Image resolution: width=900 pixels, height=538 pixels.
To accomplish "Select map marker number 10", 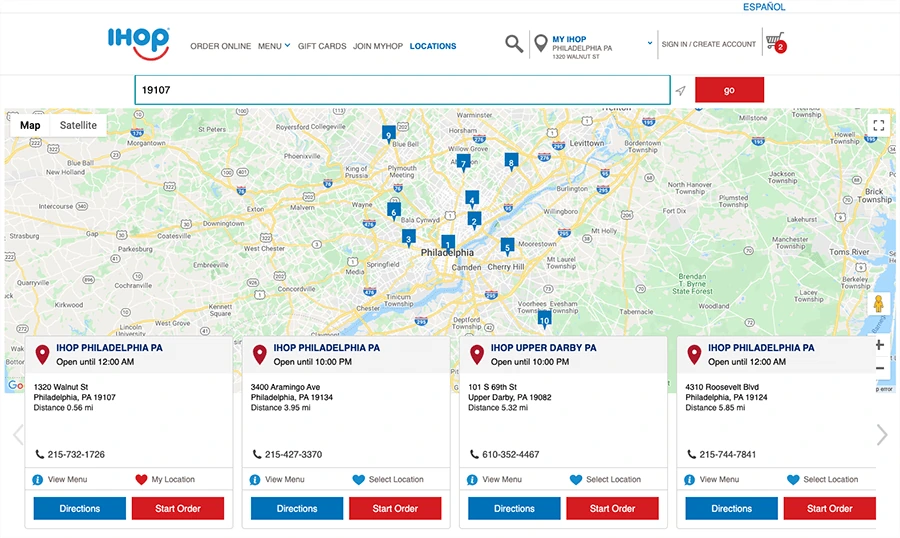I will click(x=544, y=320).
